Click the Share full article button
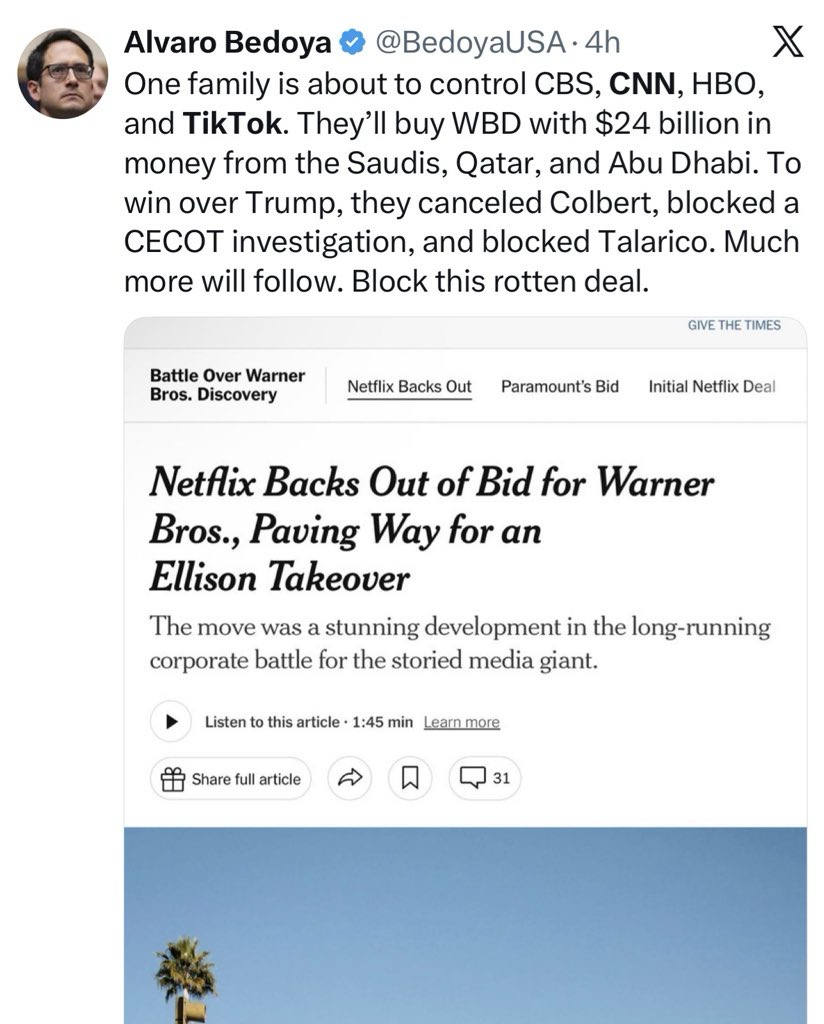Viewport: 824px width, 1024px height. coord(231,779)
